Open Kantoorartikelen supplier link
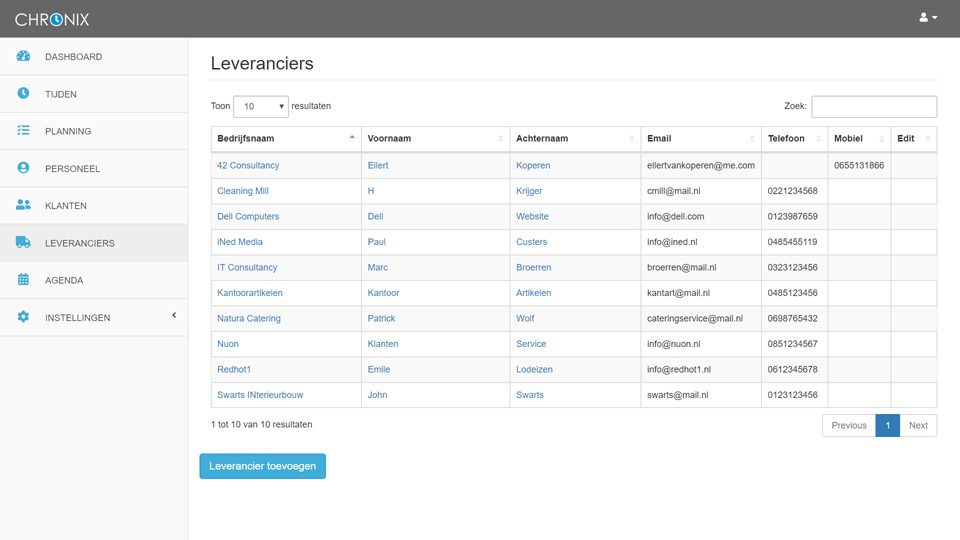Screen dimensions: 960x540 coord(250,293)
